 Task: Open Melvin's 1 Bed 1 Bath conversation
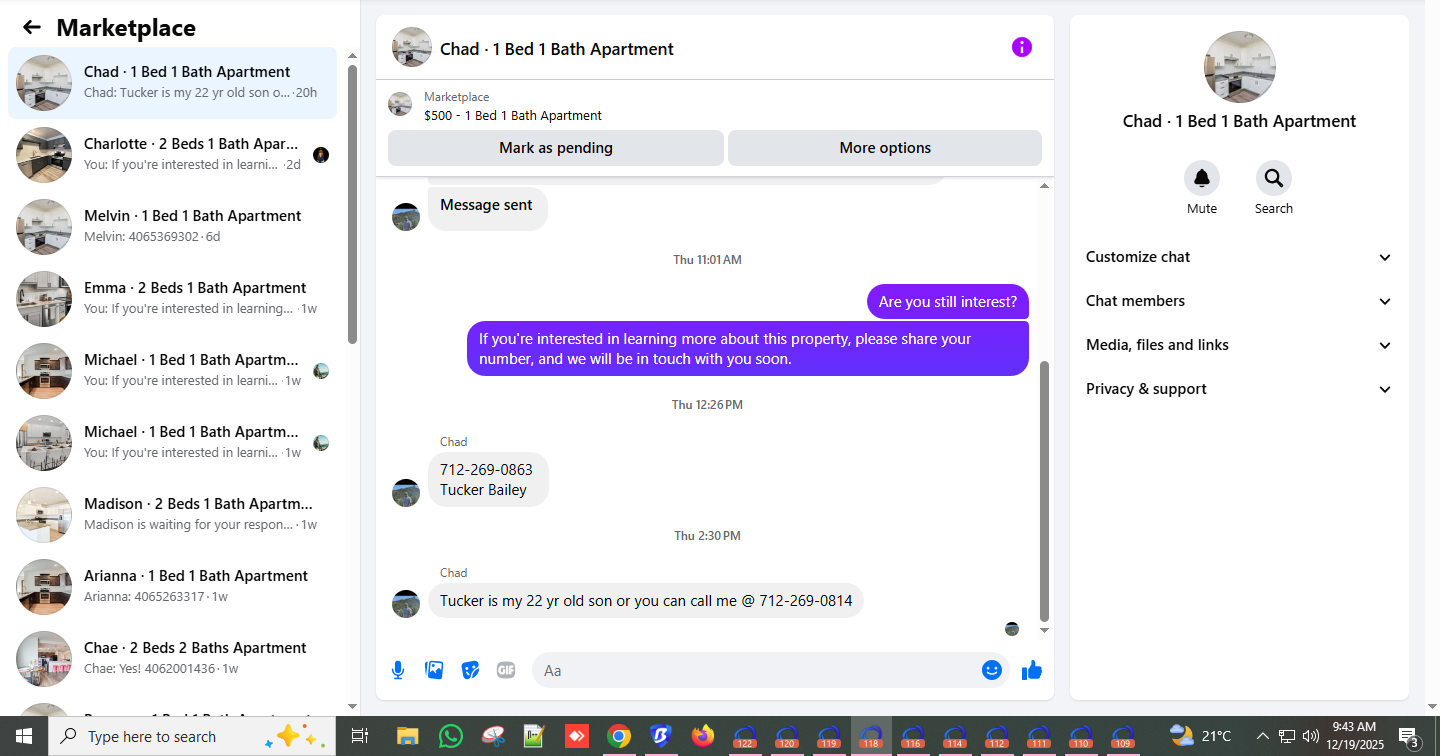tap(172, 227)
